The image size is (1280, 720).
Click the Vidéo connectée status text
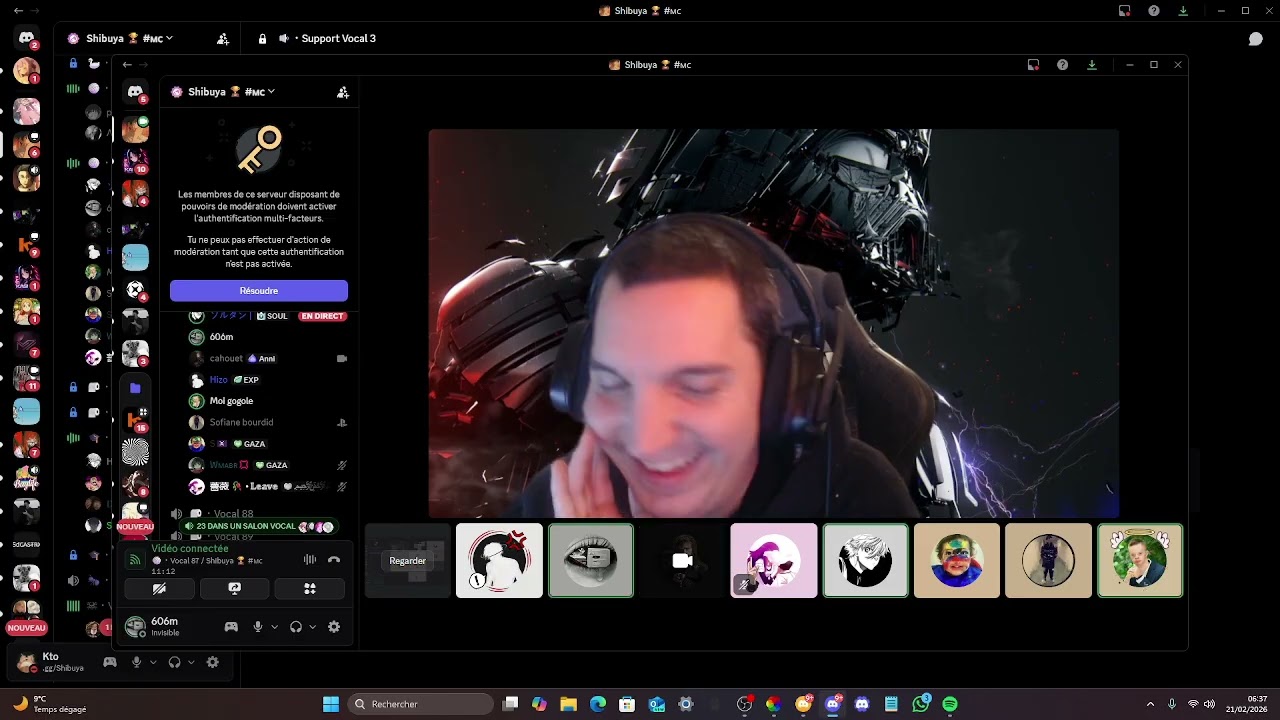(190, 549)
